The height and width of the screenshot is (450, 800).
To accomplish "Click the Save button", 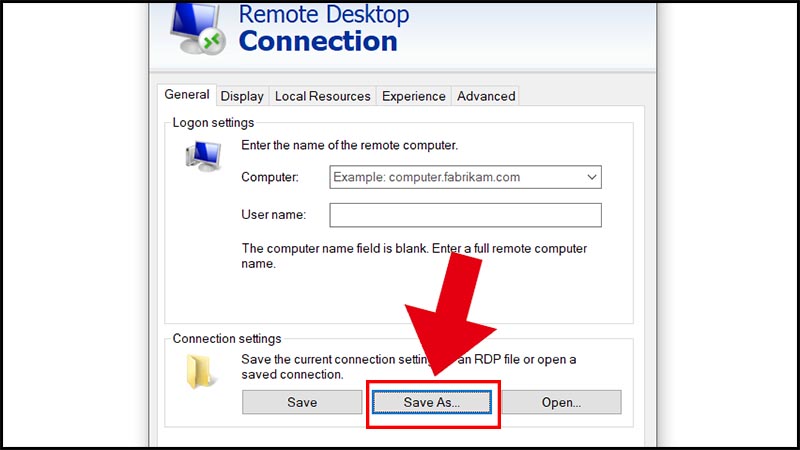I will [x=302, y=402].
